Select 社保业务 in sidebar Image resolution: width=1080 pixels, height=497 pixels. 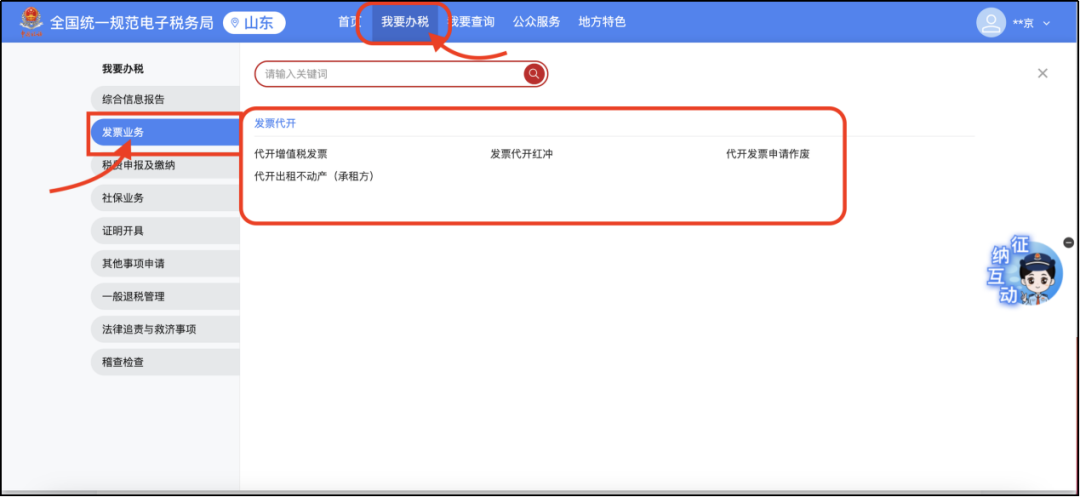point(165,198)
